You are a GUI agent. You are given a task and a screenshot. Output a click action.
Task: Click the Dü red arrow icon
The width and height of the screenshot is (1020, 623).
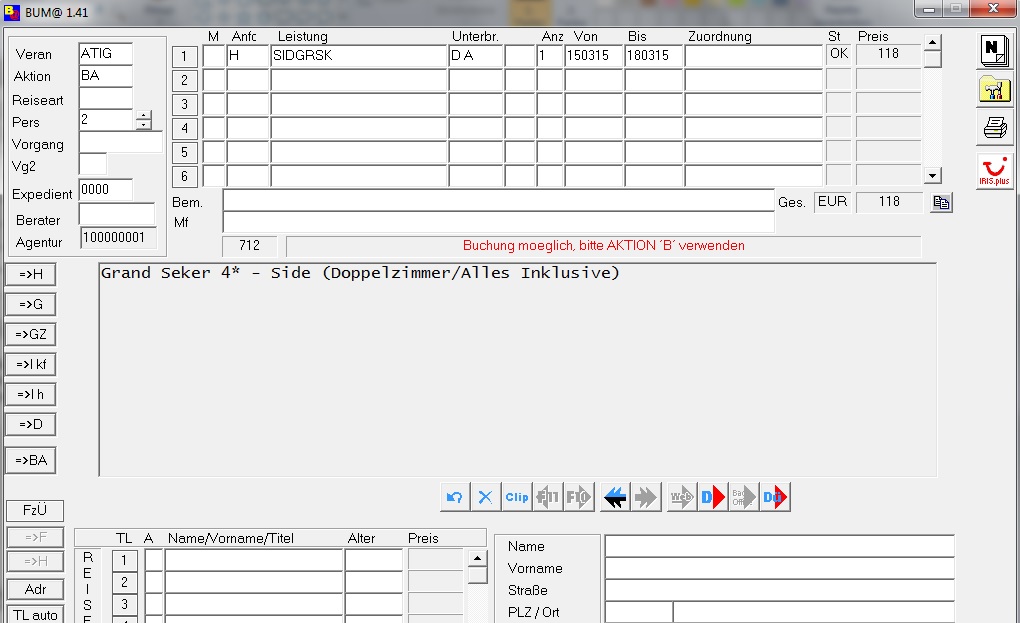[775, 497]
